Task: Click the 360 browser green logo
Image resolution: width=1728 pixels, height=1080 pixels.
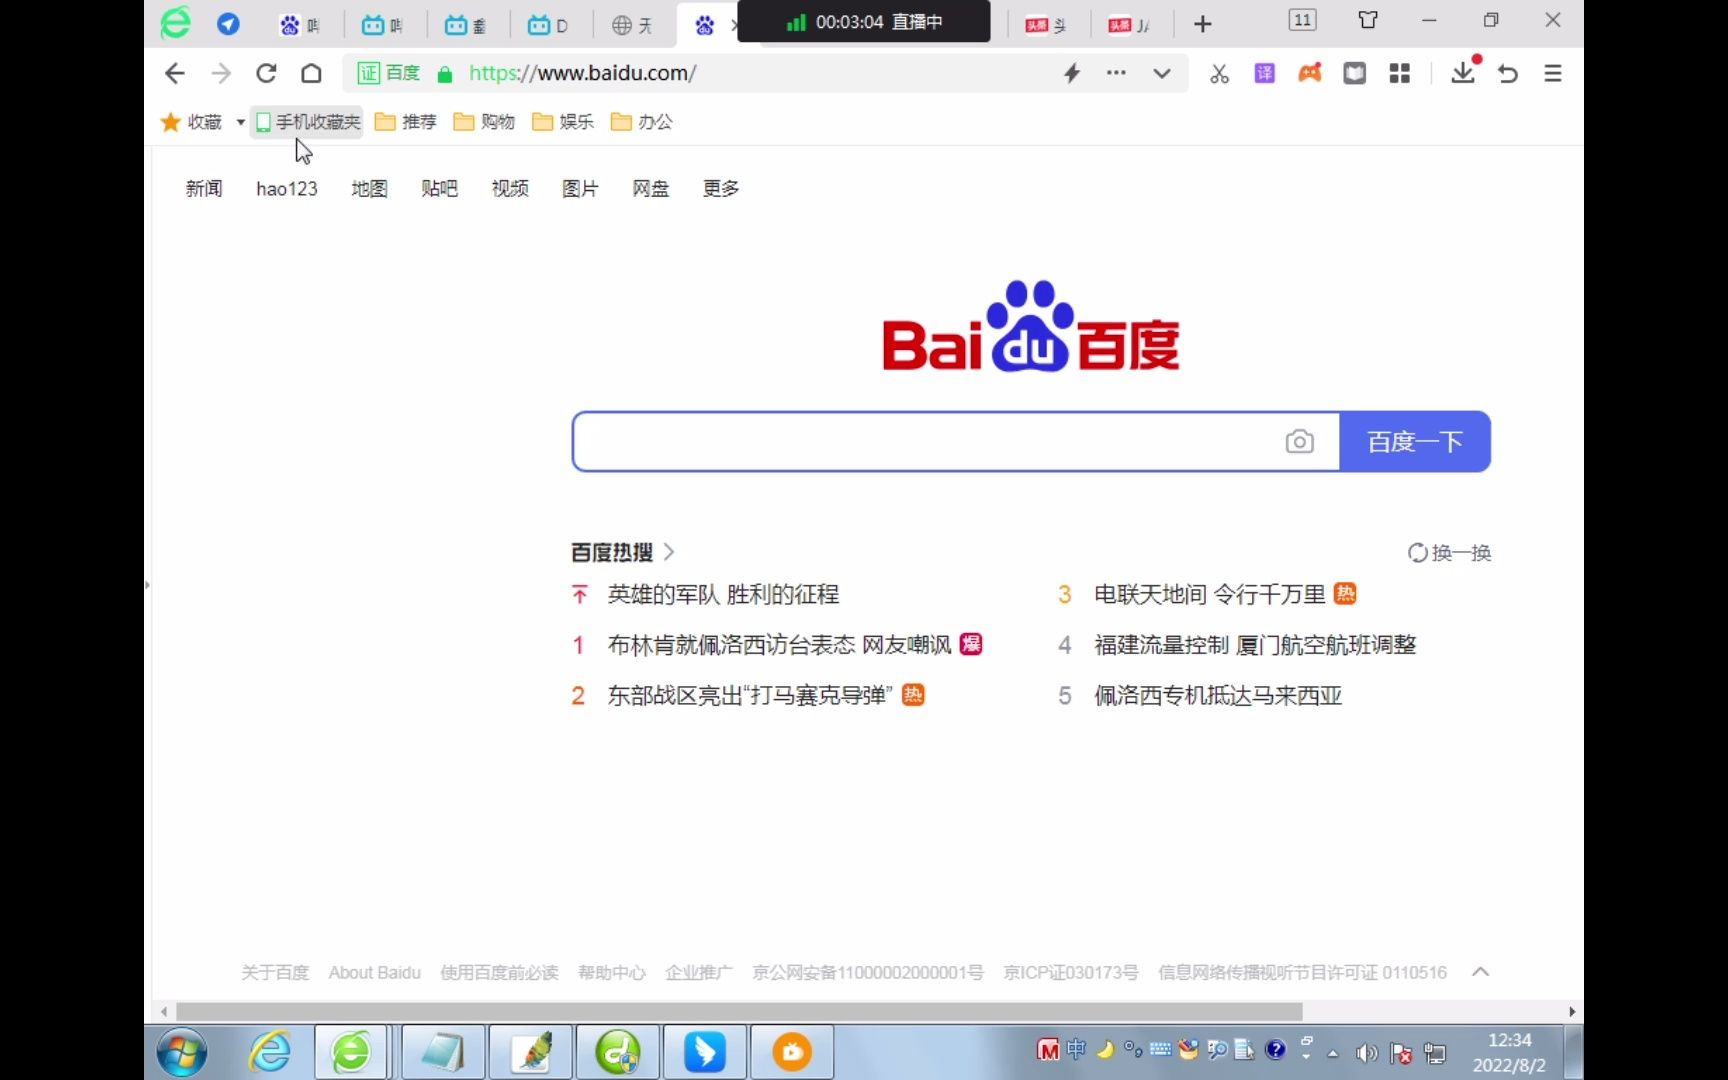Action: click(x=176, y=23)
